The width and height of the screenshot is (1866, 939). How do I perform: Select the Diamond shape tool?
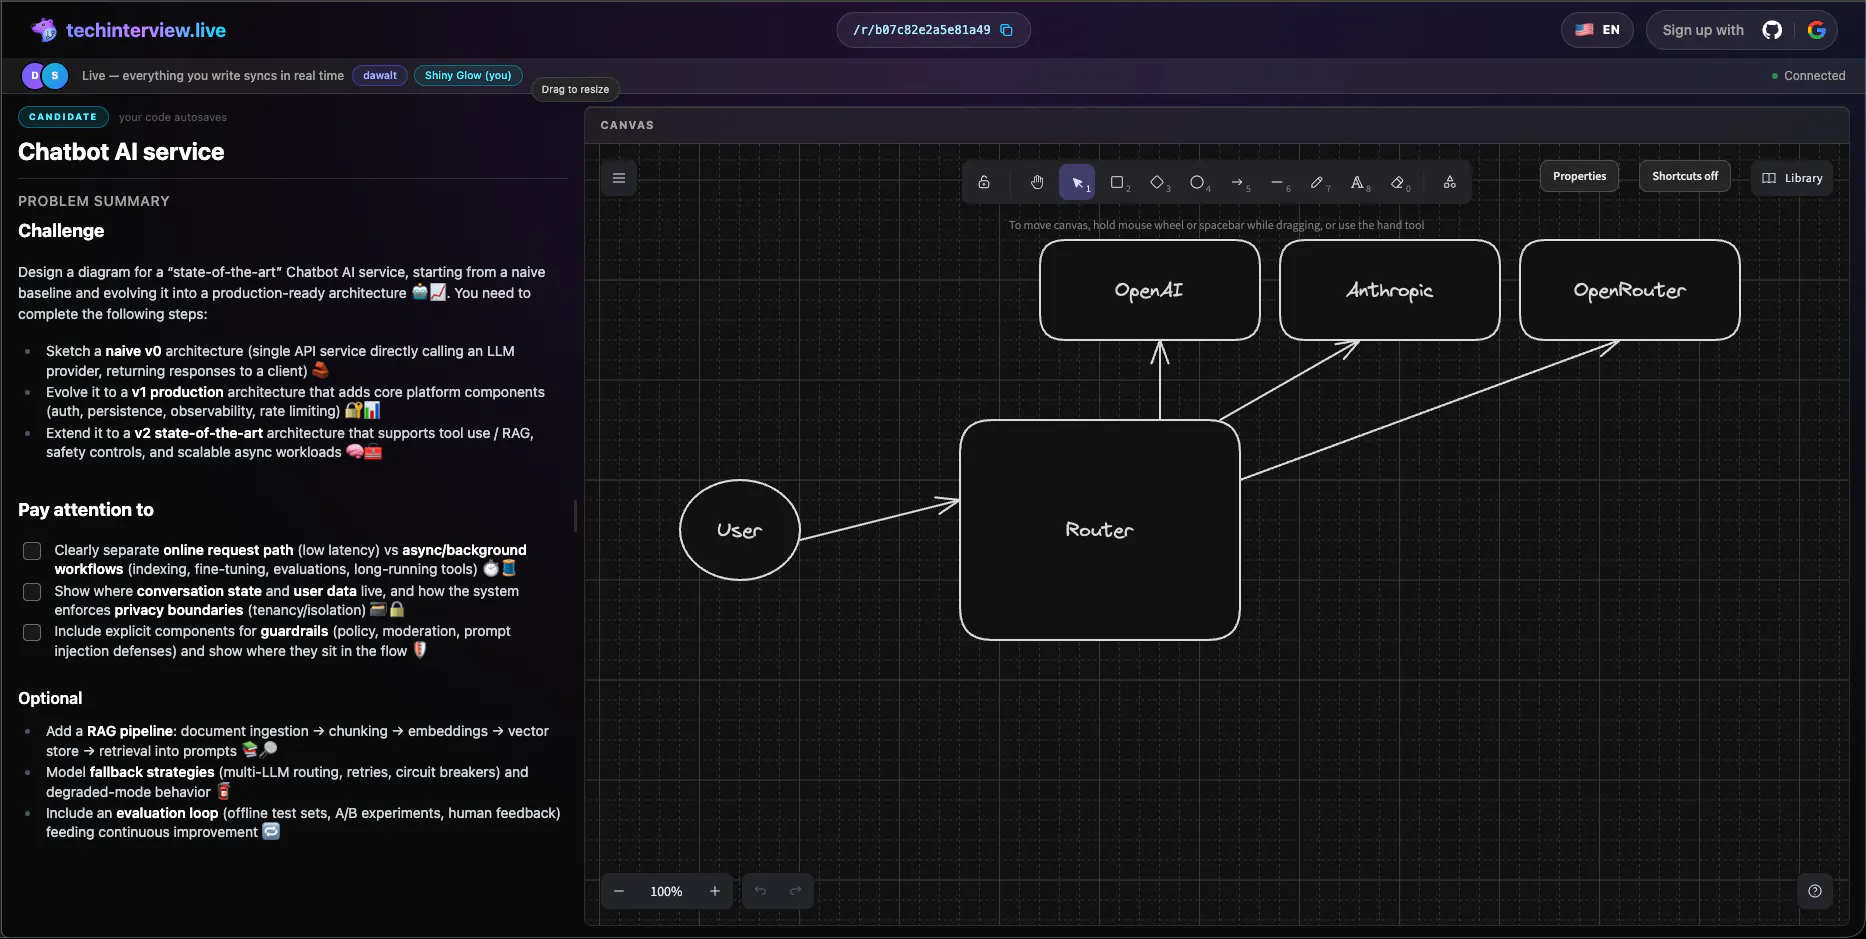(1157, 182)
